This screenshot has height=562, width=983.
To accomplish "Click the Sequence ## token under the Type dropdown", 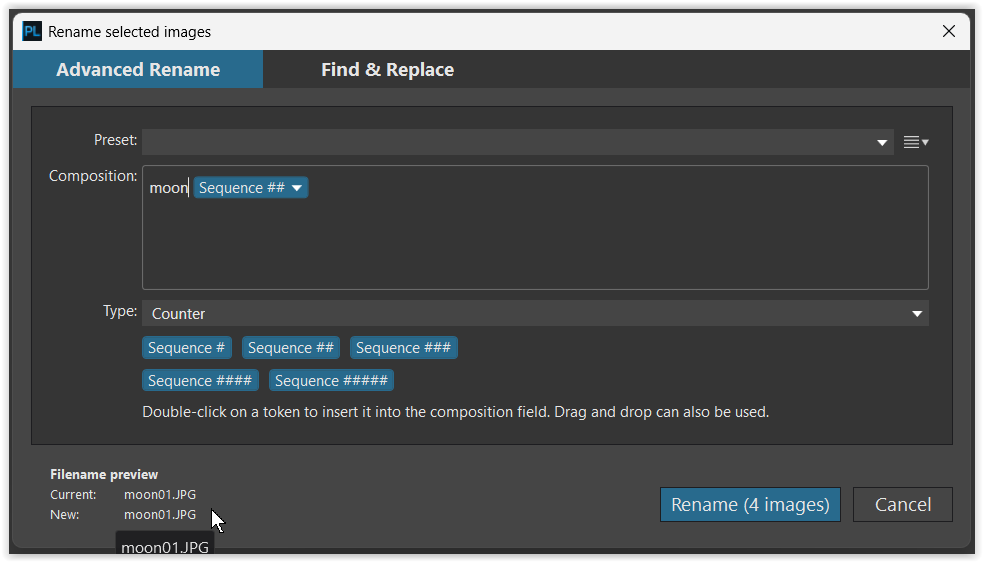I will pos(291,348).
